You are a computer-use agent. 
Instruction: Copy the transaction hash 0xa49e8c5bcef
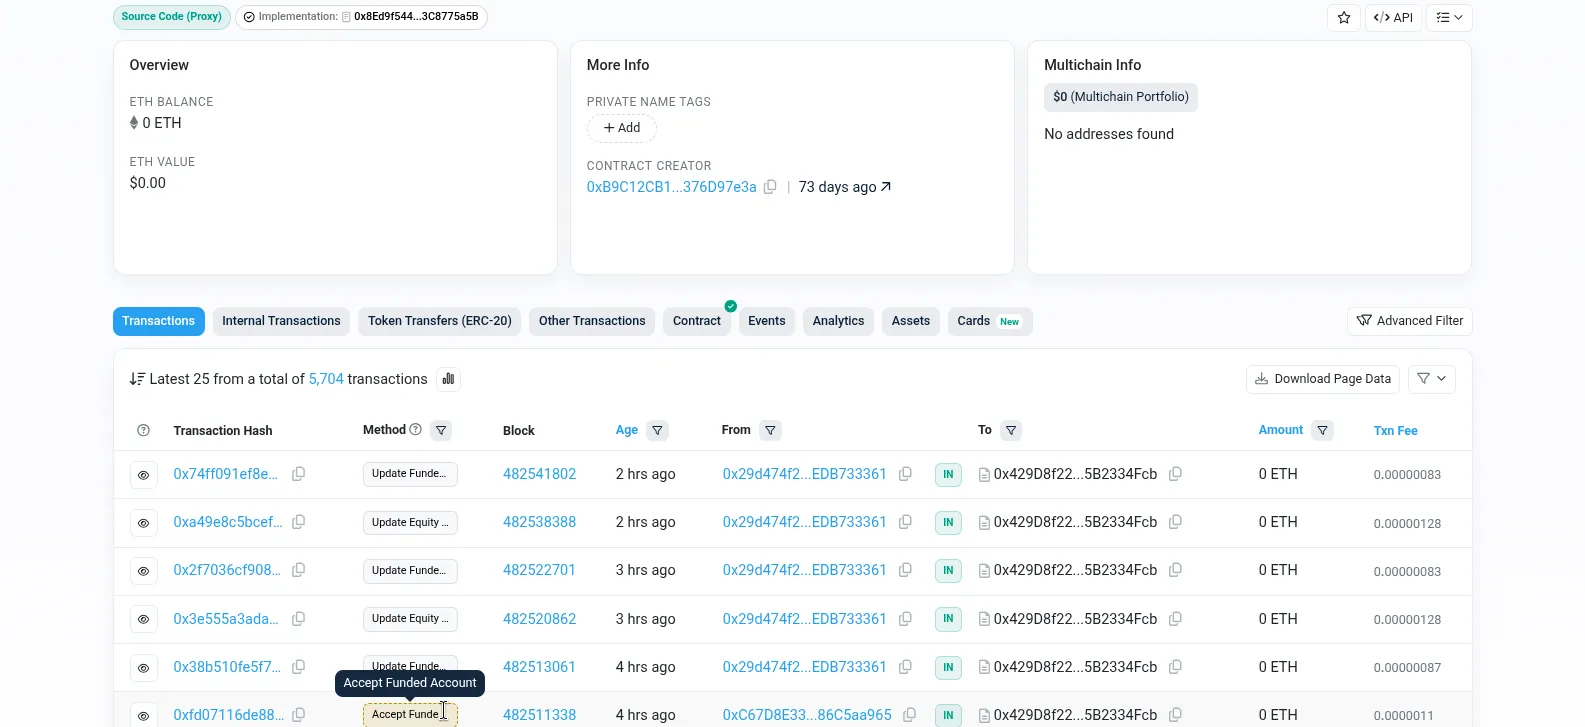(298, 522)
